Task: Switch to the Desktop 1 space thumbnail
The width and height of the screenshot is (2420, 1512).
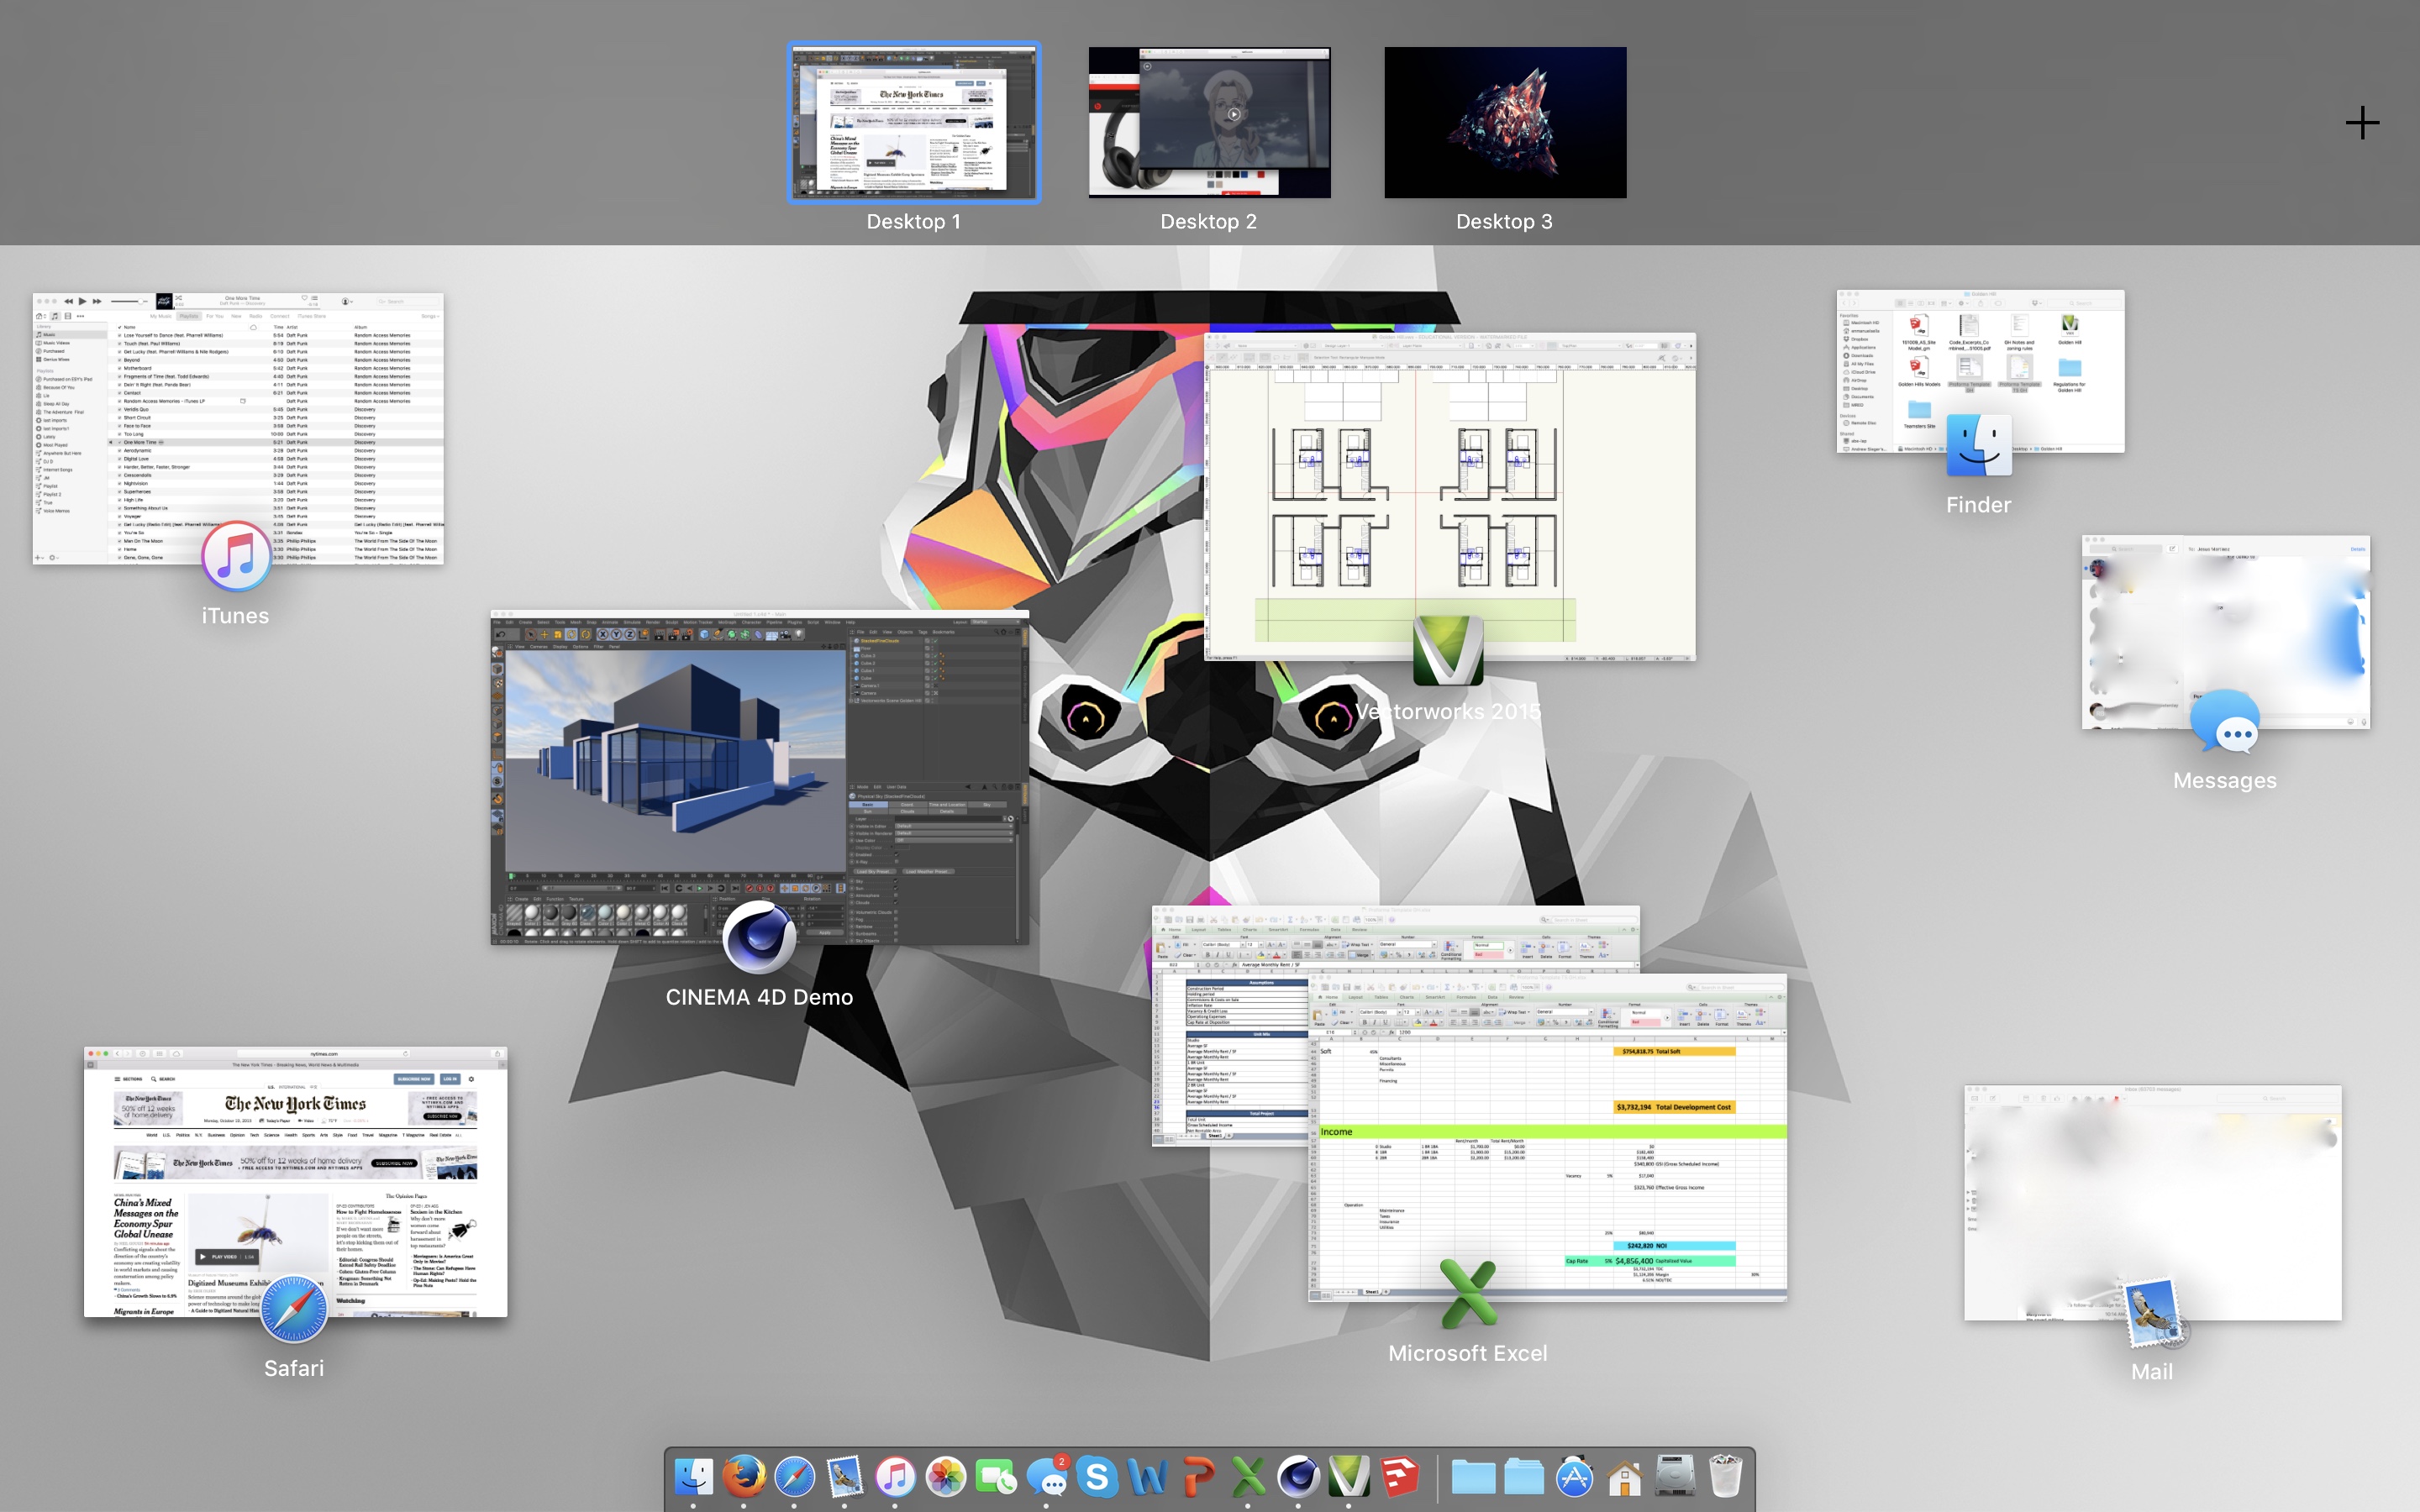Action: (x=914, y=122)
